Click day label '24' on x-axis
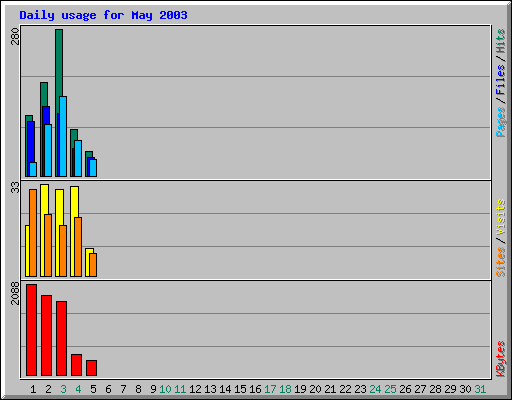Screen dimensions: 512x400 point(375,389)
